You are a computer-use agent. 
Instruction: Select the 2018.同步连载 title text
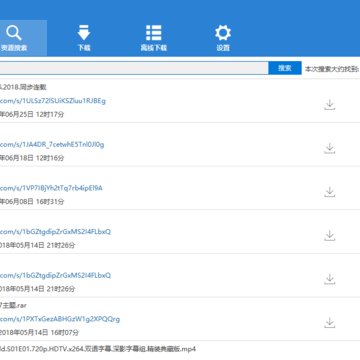click(x=23, y=87)
